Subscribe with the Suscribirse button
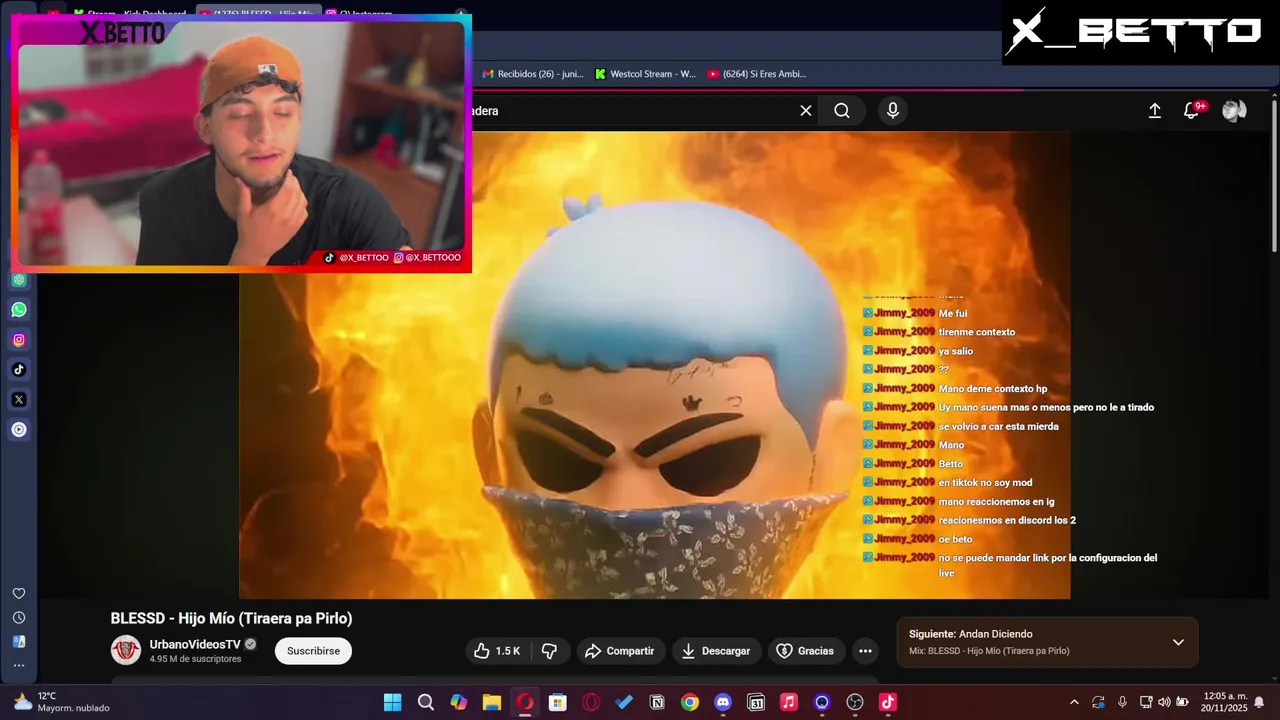Screen dimensions: 1280x720 [x=313, y=651]
